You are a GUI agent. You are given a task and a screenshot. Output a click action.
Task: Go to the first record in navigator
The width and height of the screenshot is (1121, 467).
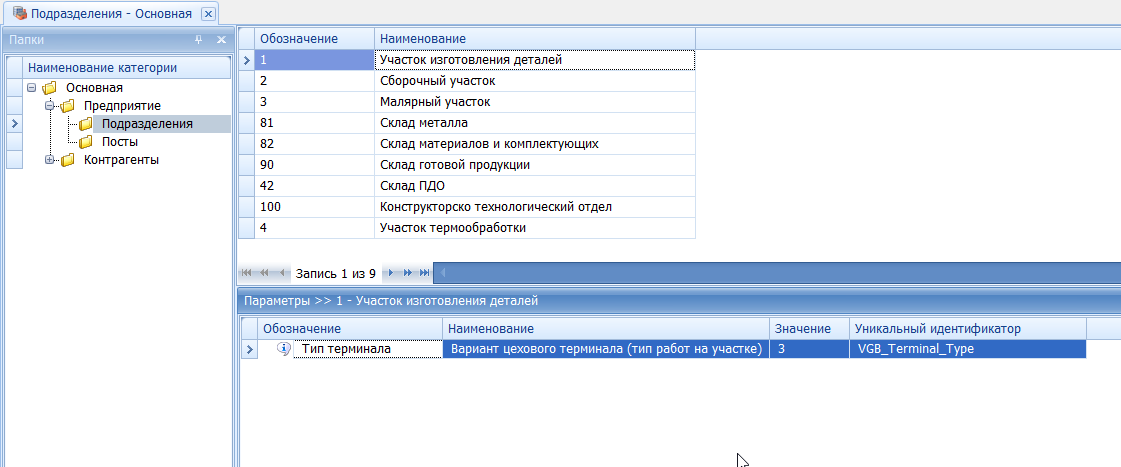(247, 273)
